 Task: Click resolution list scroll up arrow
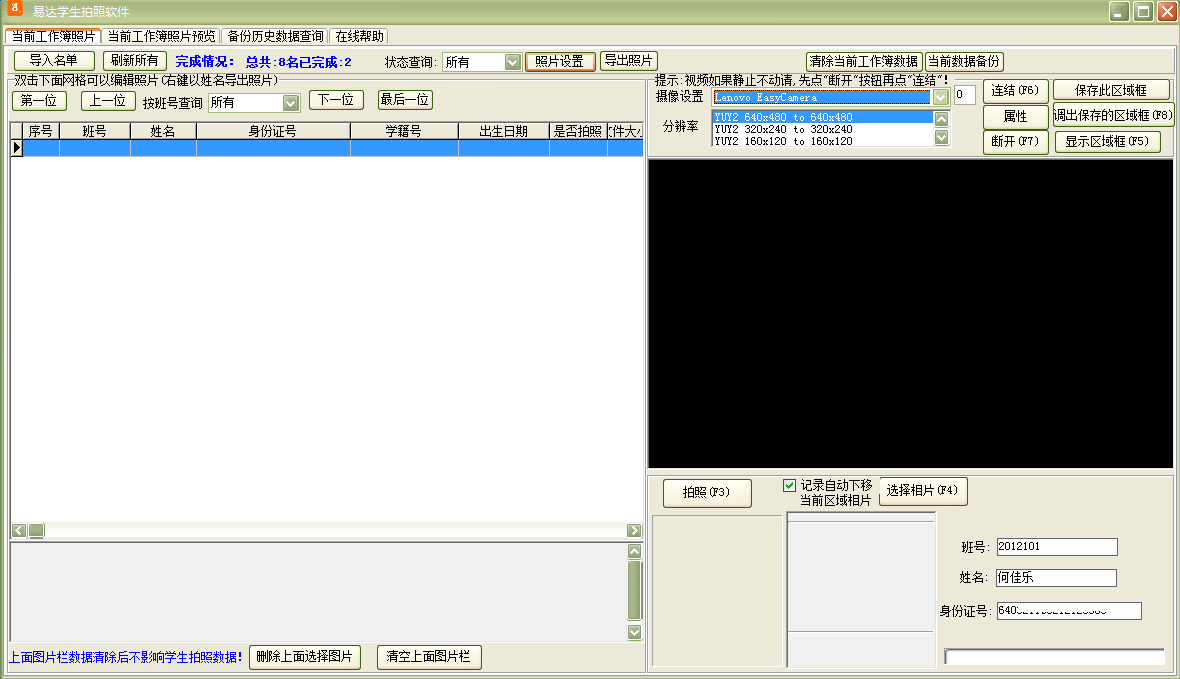(941, 119)
